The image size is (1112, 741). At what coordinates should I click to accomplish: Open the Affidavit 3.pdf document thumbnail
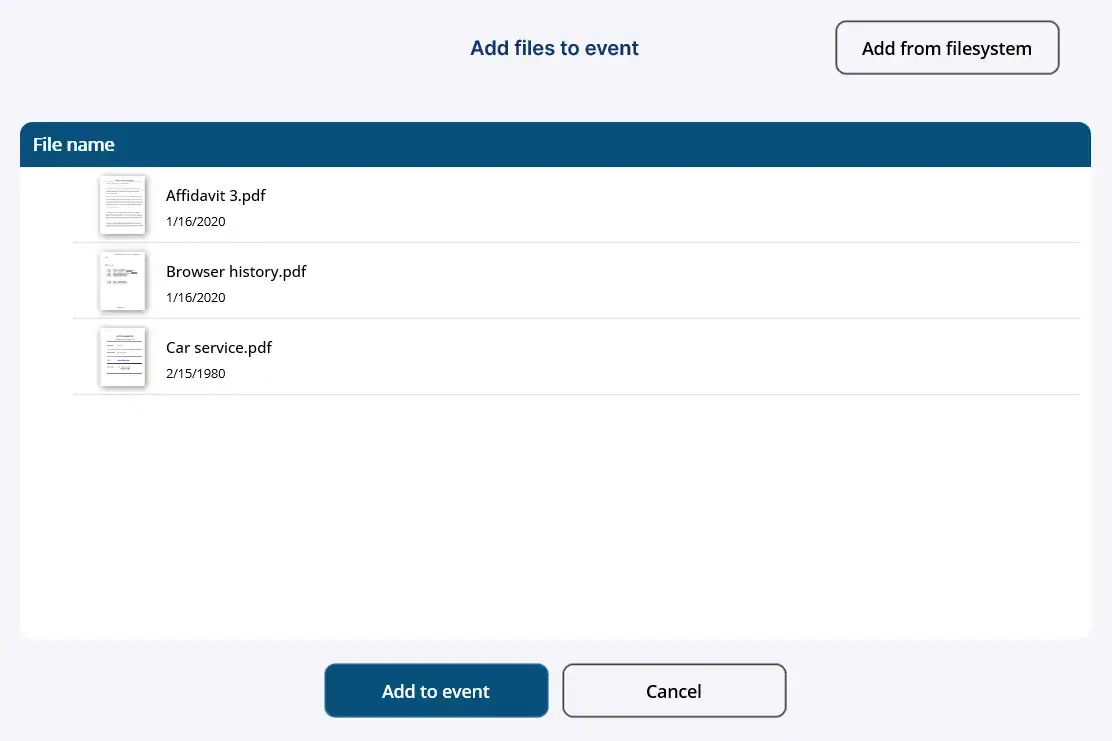coord(122,205)
